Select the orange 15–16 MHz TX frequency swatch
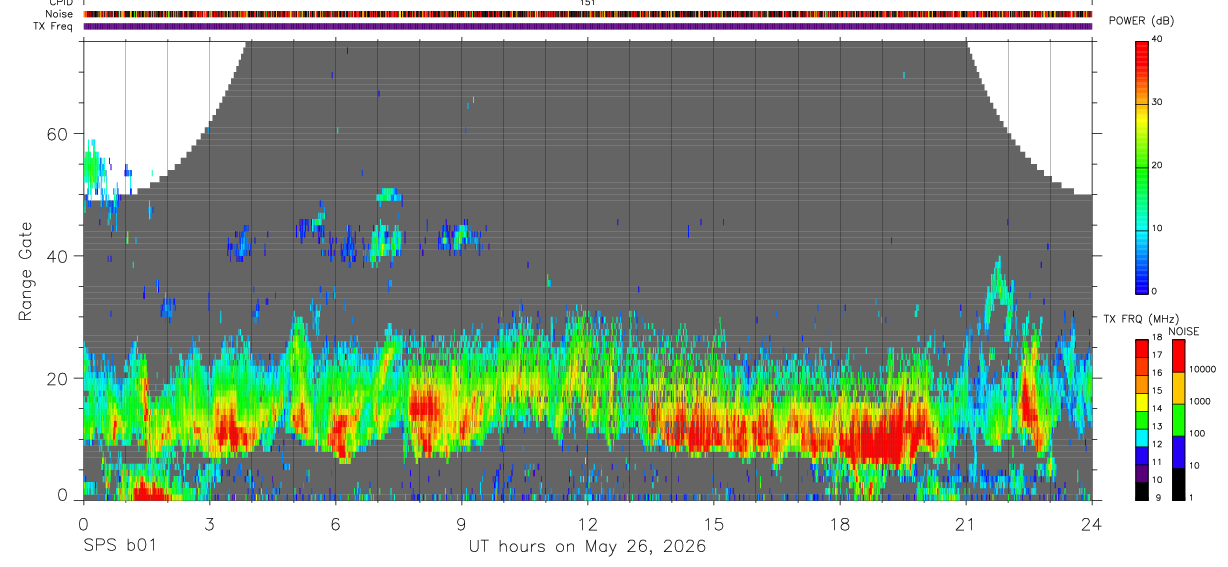Image resolution: width=1228 pixels, height=567 pixels. (x=1142, y=383)
